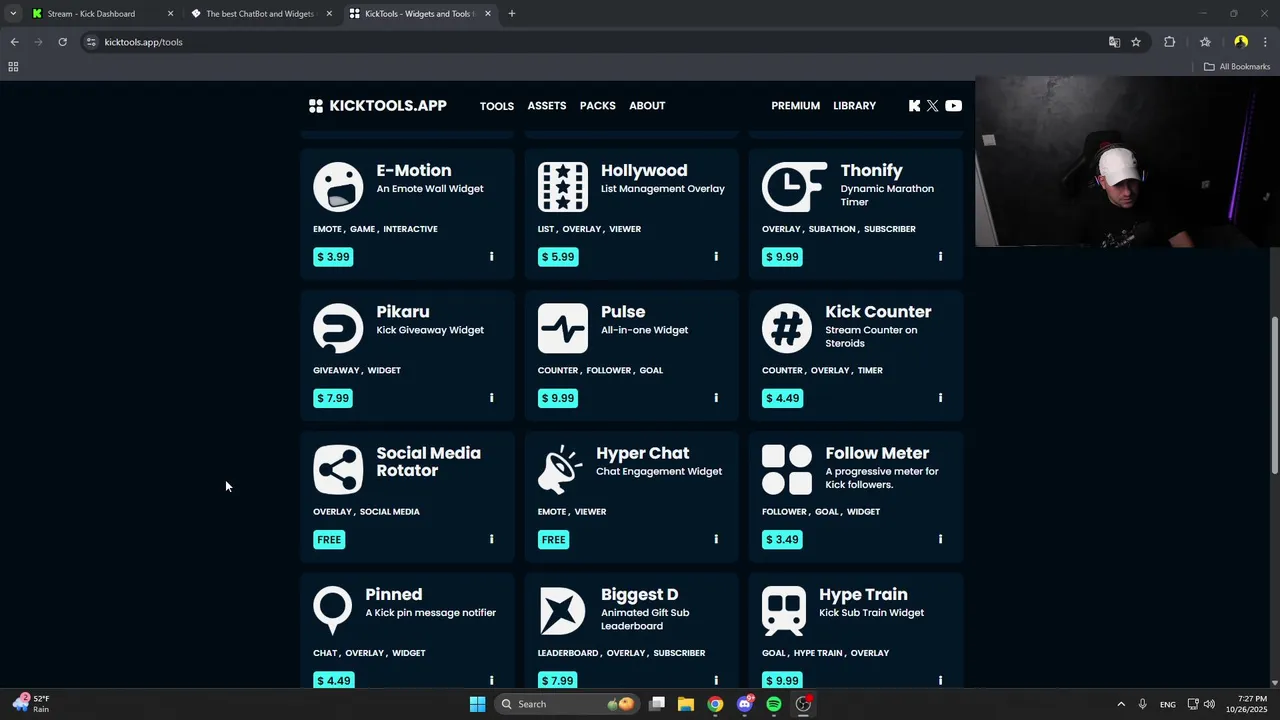Show info for the Follow Meter card
1280x720 pixels.
940,539
